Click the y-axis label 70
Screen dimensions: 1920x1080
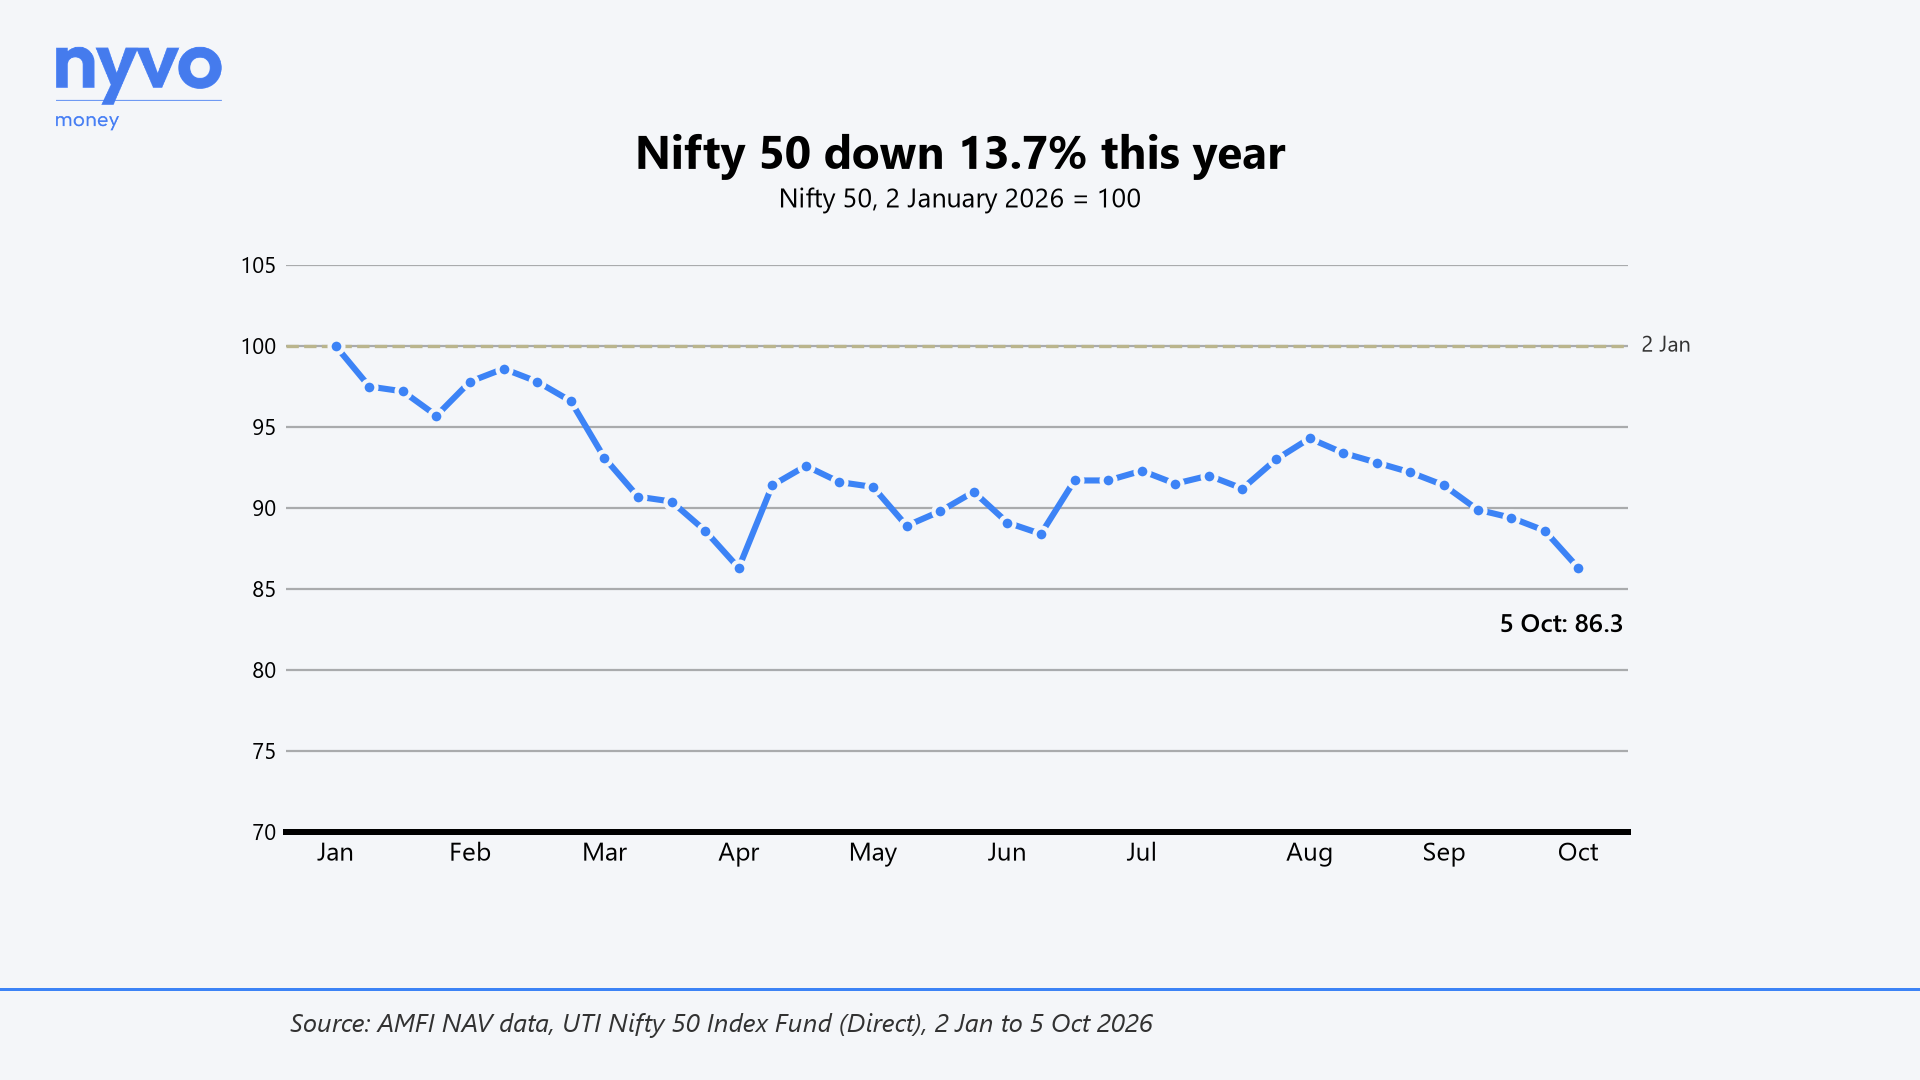point(264,833)
